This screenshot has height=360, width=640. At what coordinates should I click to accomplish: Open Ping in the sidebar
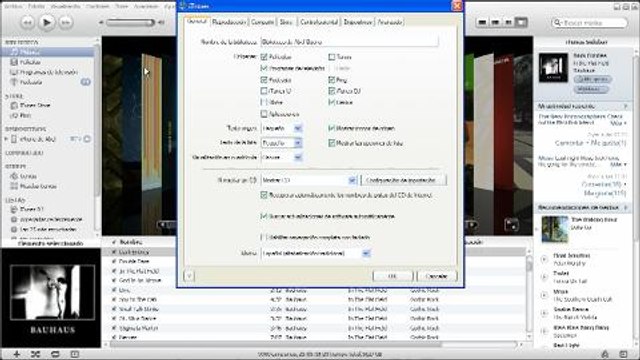pyautogui.click(x=25, y=116)
